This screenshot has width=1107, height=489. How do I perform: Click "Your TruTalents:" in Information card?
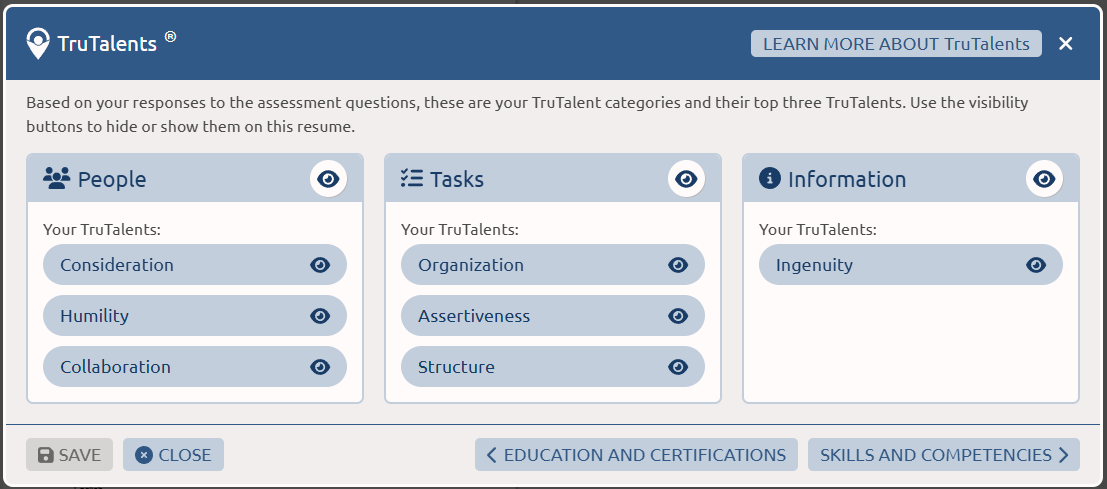click(x=818, y=229)
